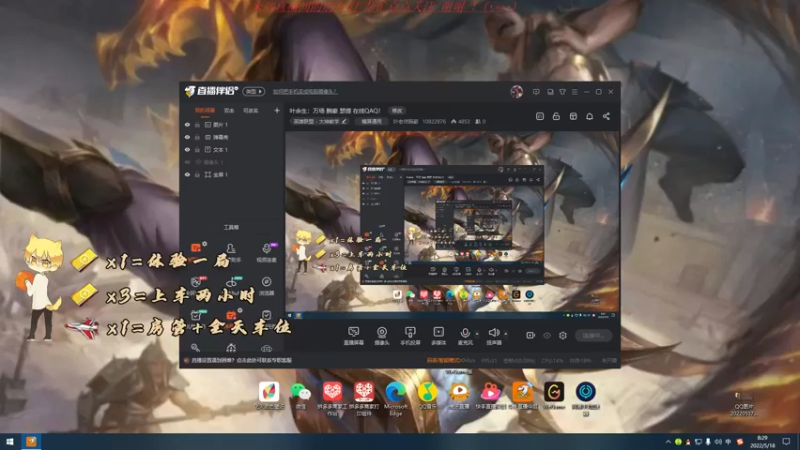Open stream settings gear icon
Viewport: 800px width, 450px height.
tap(563, 335)
